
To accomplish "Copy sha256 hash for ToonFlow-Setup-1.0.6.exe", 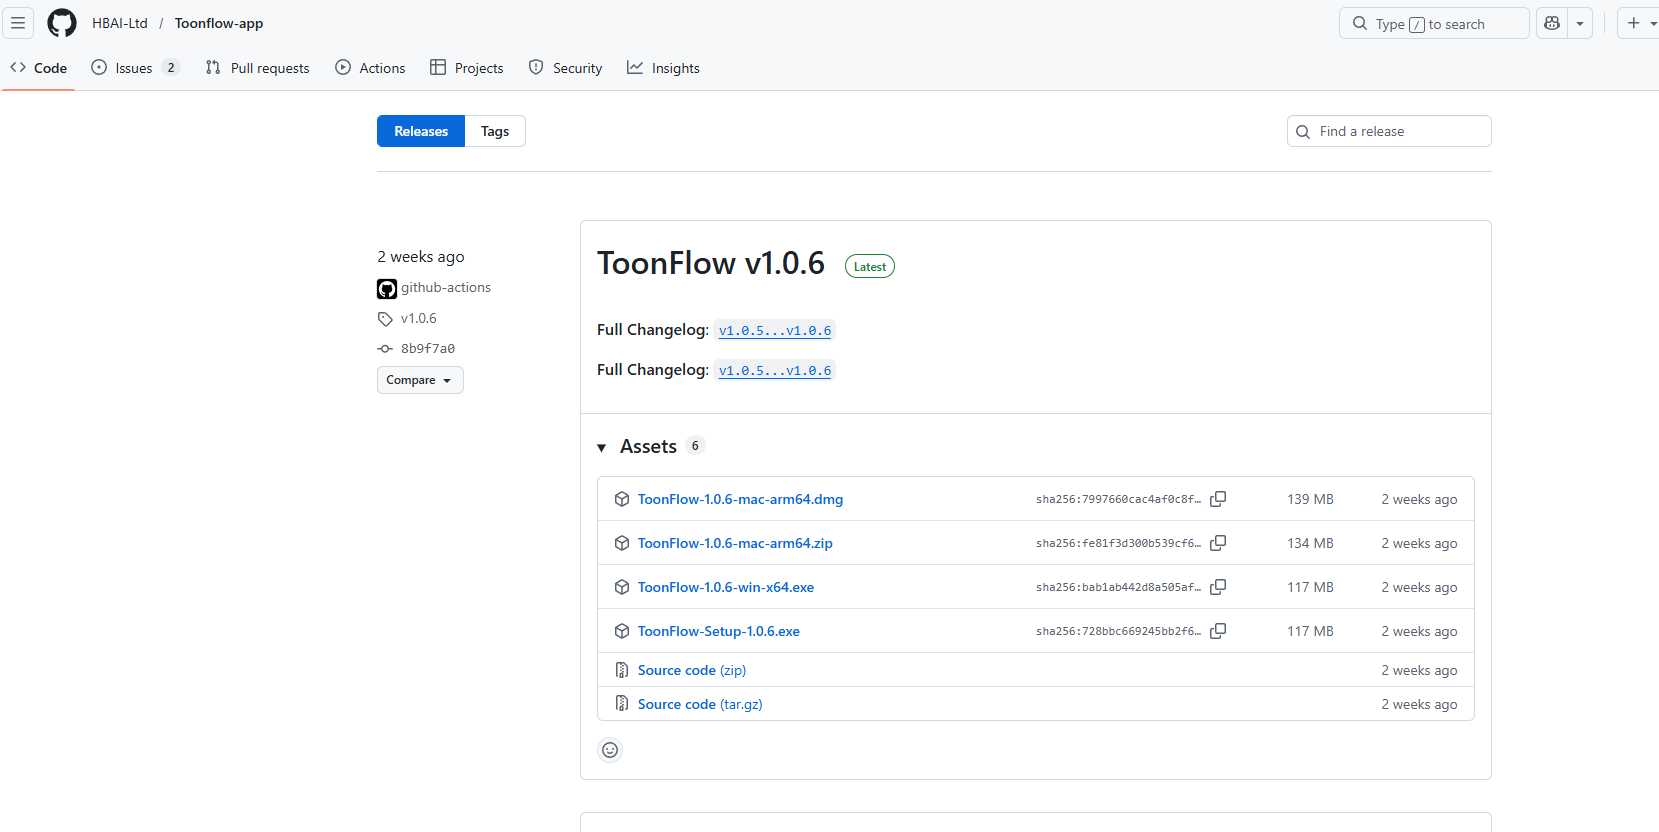I will coord(1218,631).
